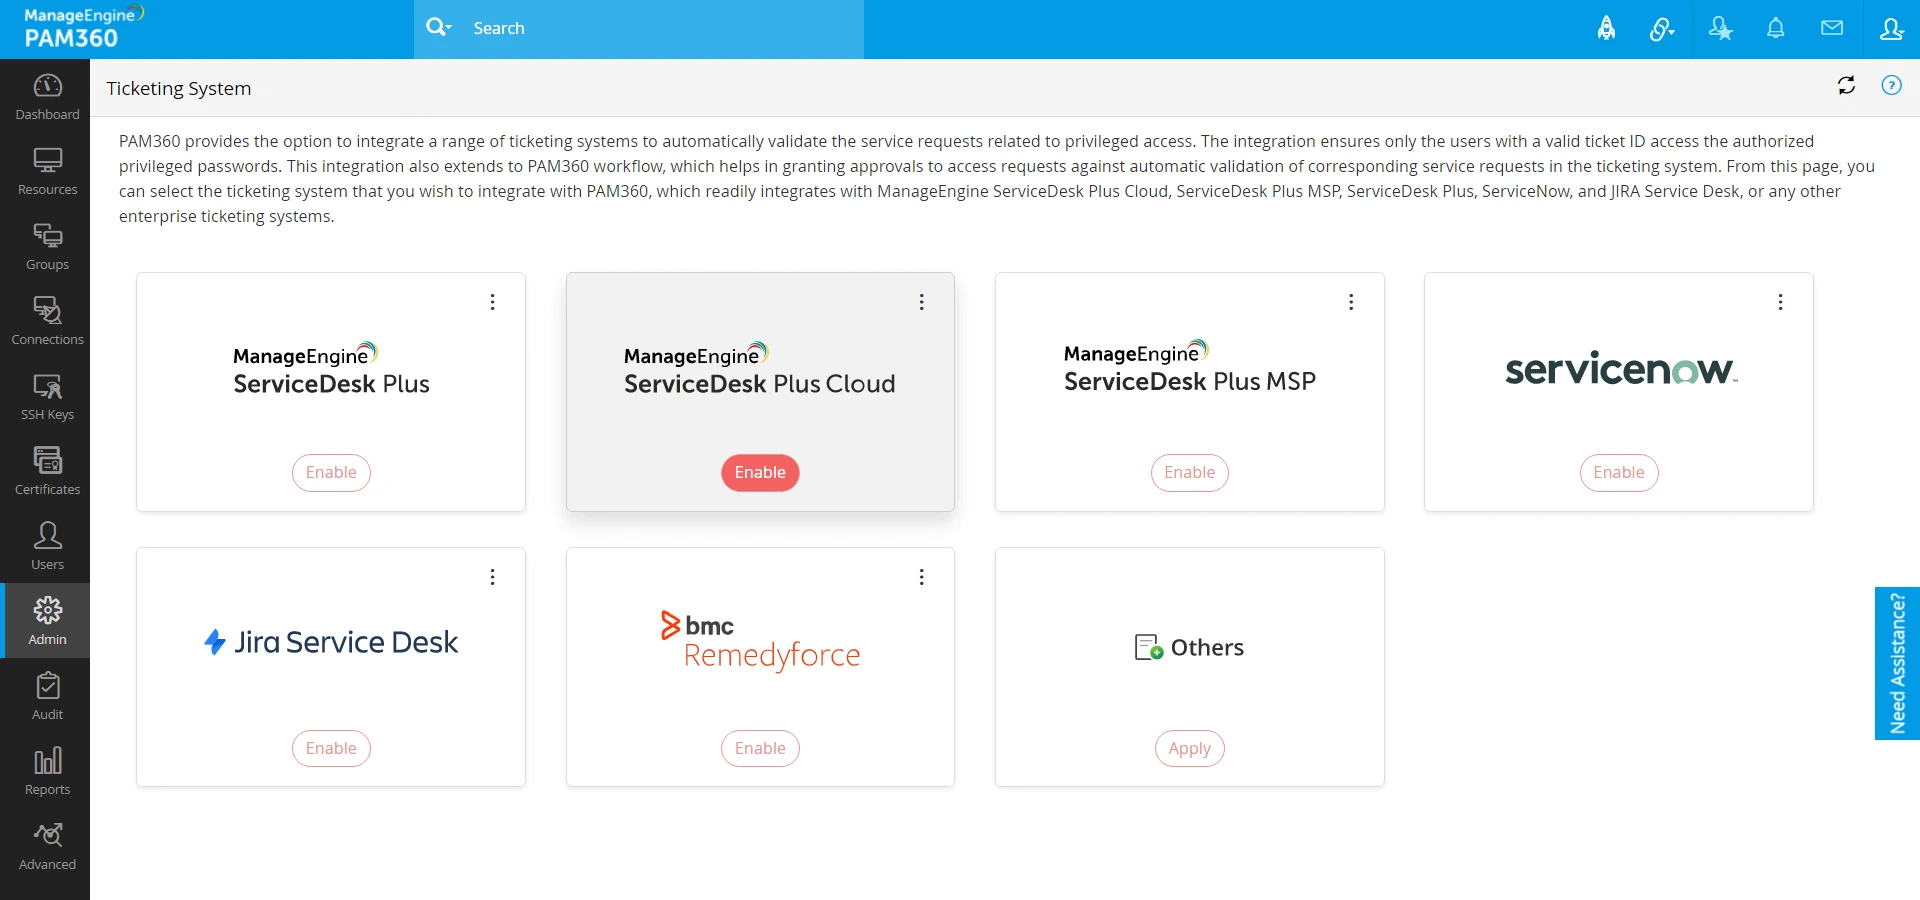Select the Certificates sidebar icon
Viewport: 1920px width, 900px height.
46,470
